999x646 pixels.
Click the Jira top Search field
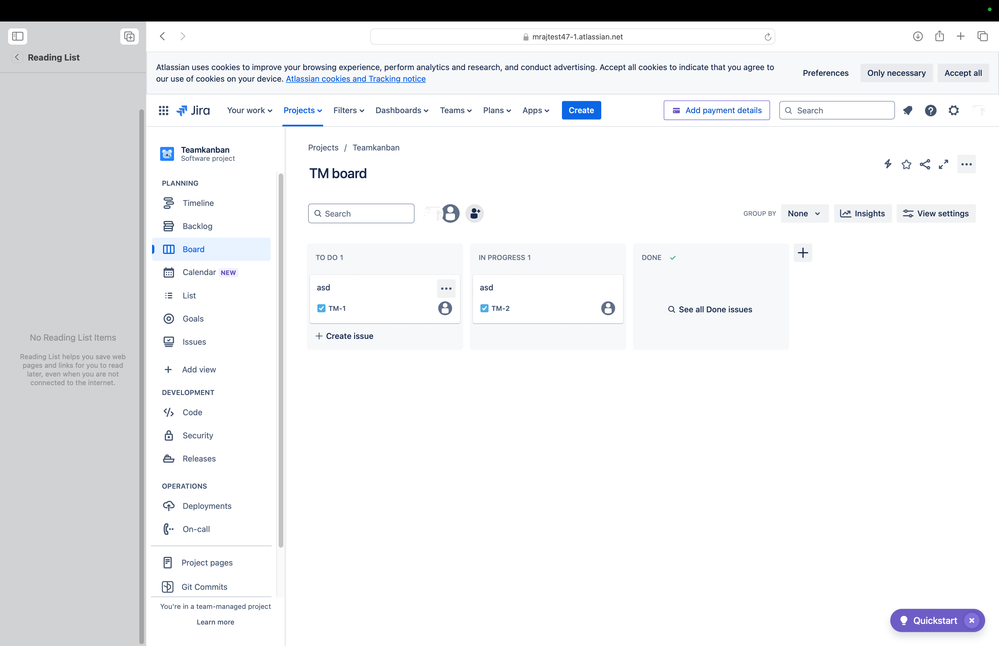click(837, 110)
